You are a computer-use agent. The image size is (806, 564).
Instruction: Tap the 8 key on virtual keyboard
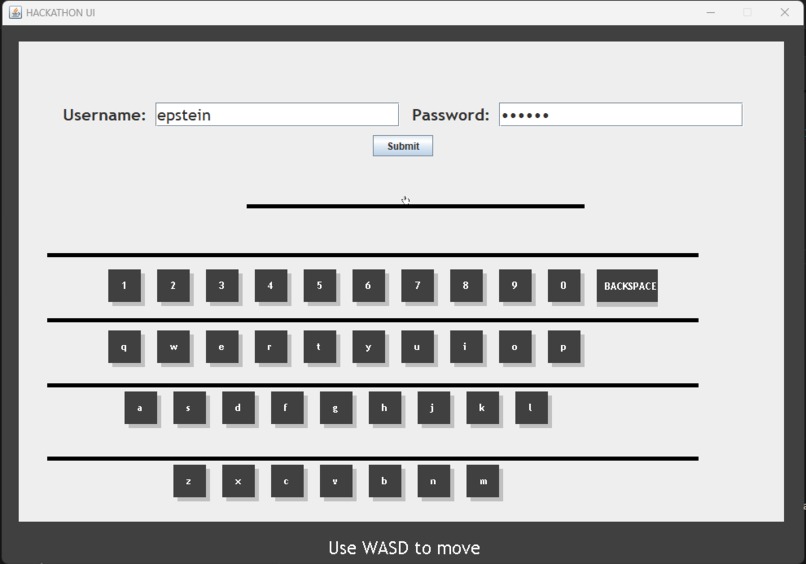point(466,286)
